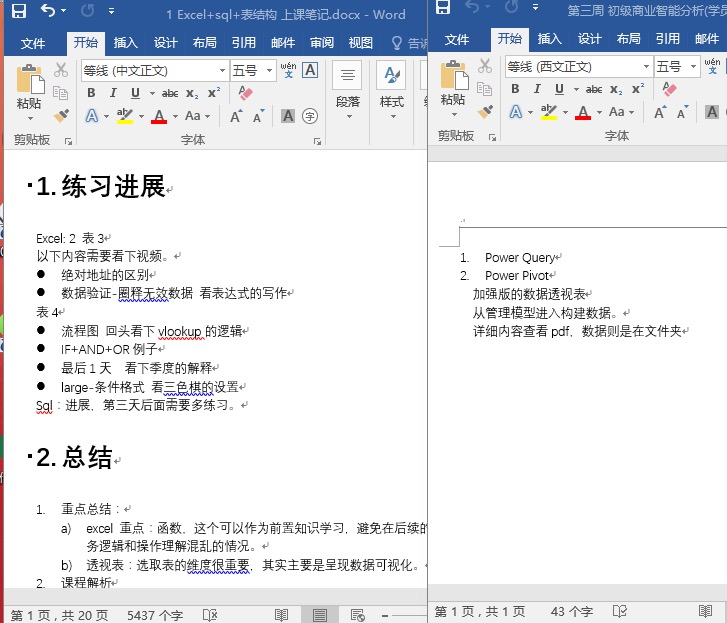Switch to Read Mode view in left status bar

click(282, 614)
